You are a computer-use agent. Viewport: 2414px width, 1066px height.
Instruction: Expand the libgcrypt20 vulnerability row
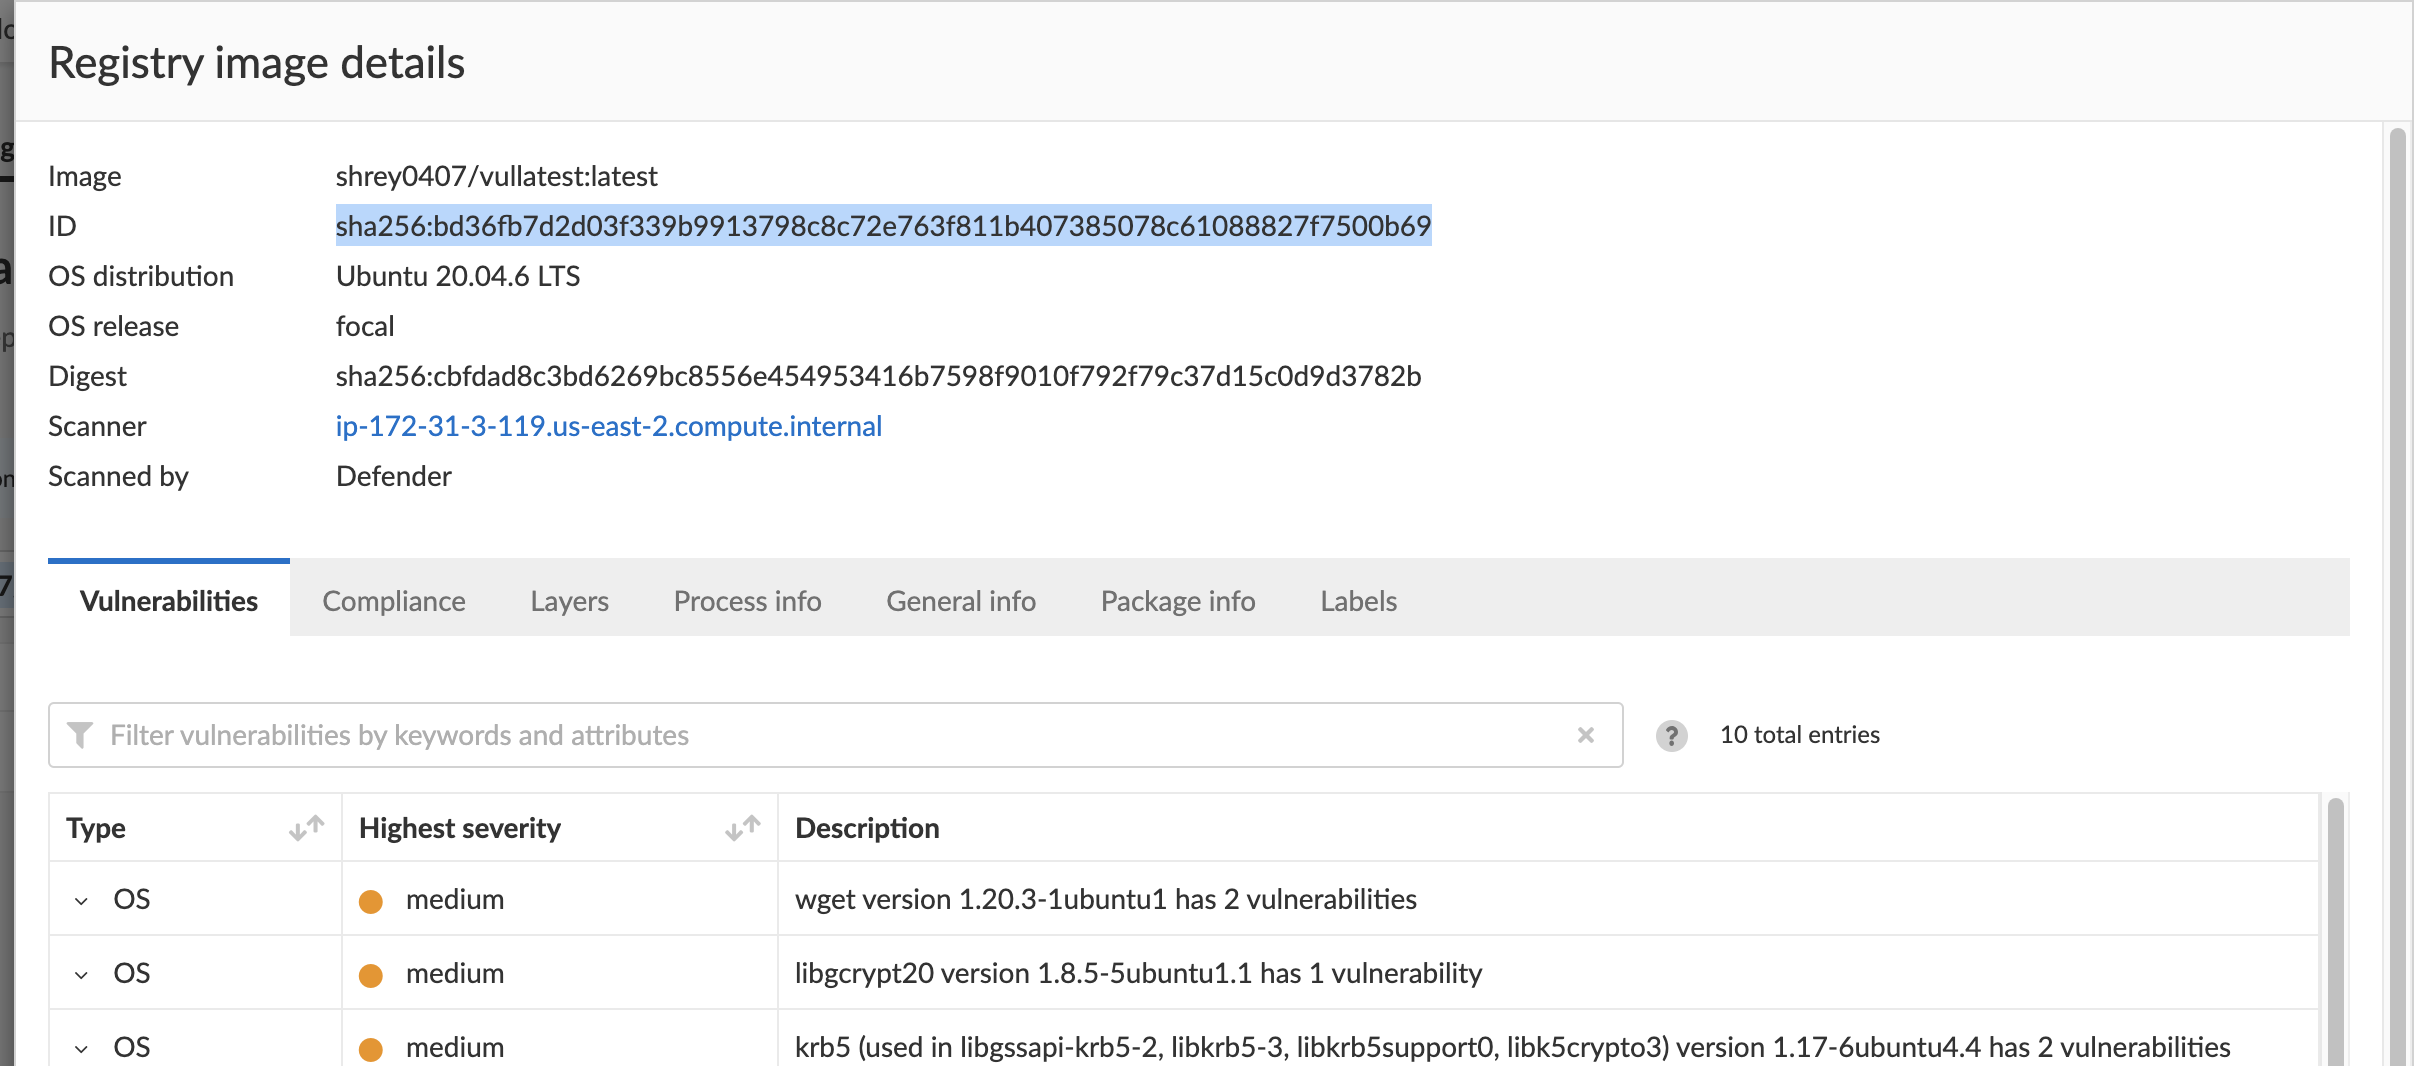pos(81,974)
